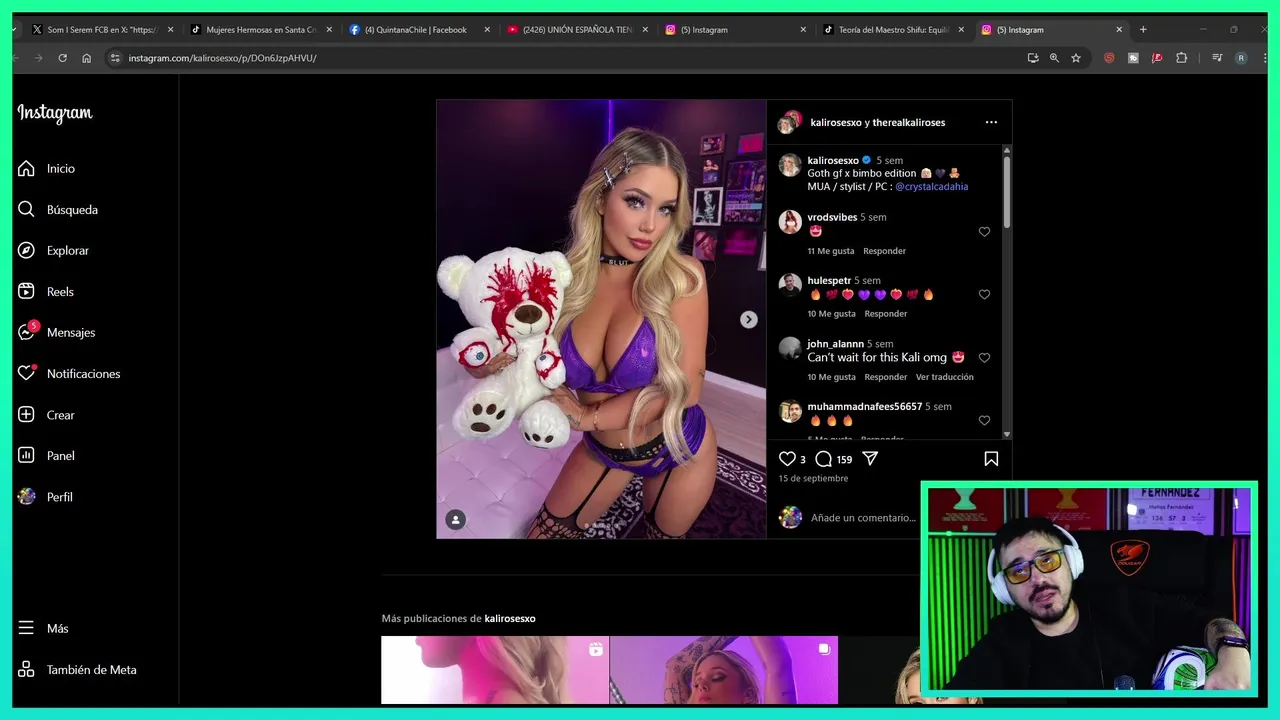Click the Instagram logo
The width and height of the screenshot is (1280, 720).
click(x=55, y=114)
